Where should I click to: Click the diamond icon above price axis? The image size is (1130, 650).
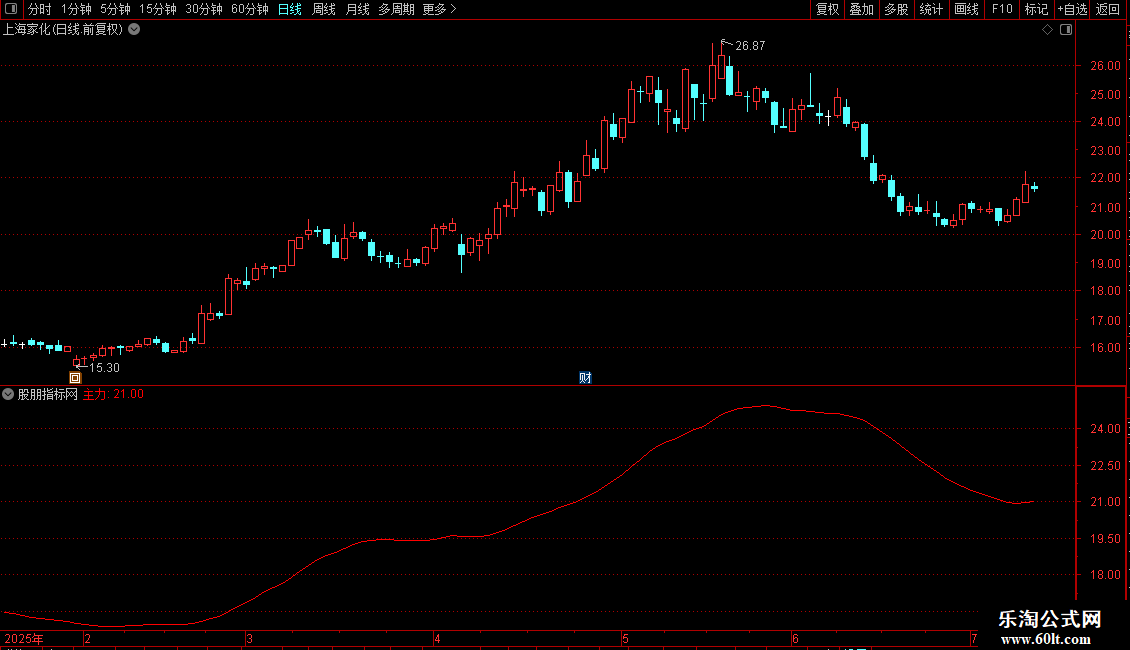click(x=1048, y=30)
